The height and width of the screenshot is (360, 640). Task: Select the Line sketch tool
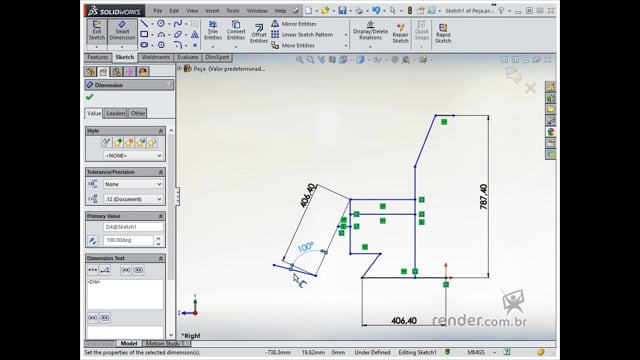144,24
